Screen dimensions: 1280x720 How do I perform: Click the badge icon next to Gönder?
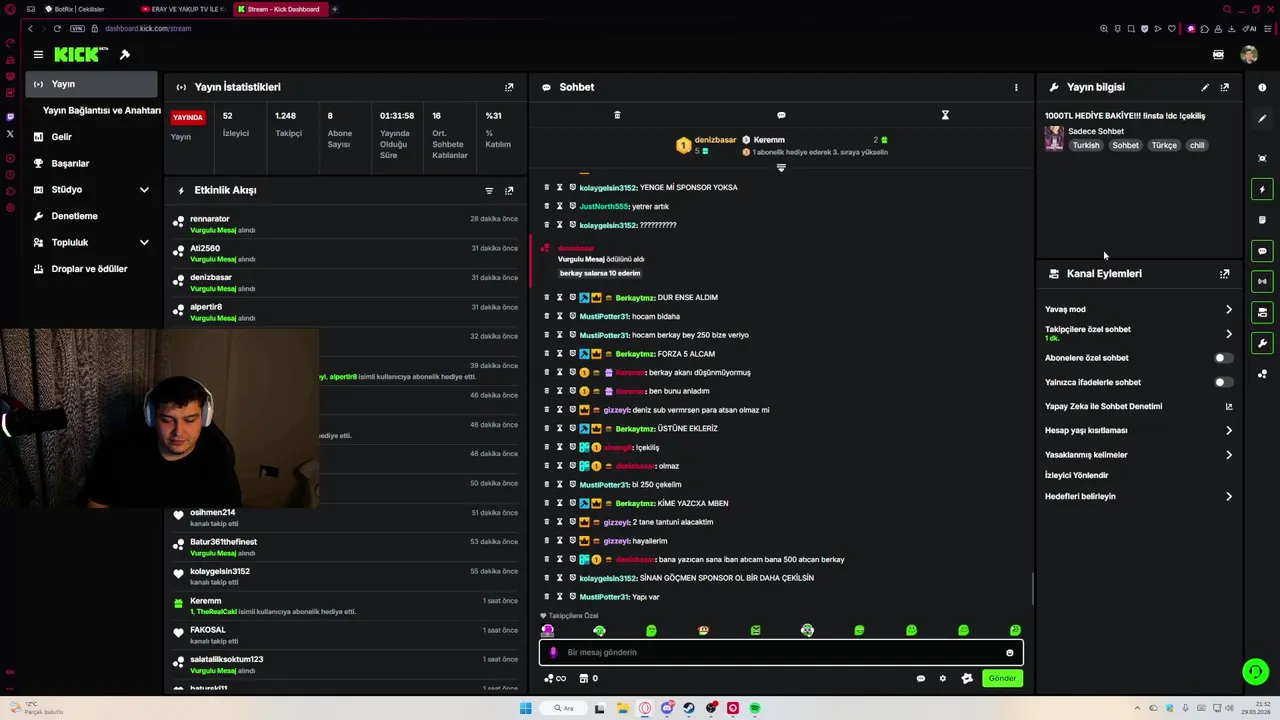point(967,679)
